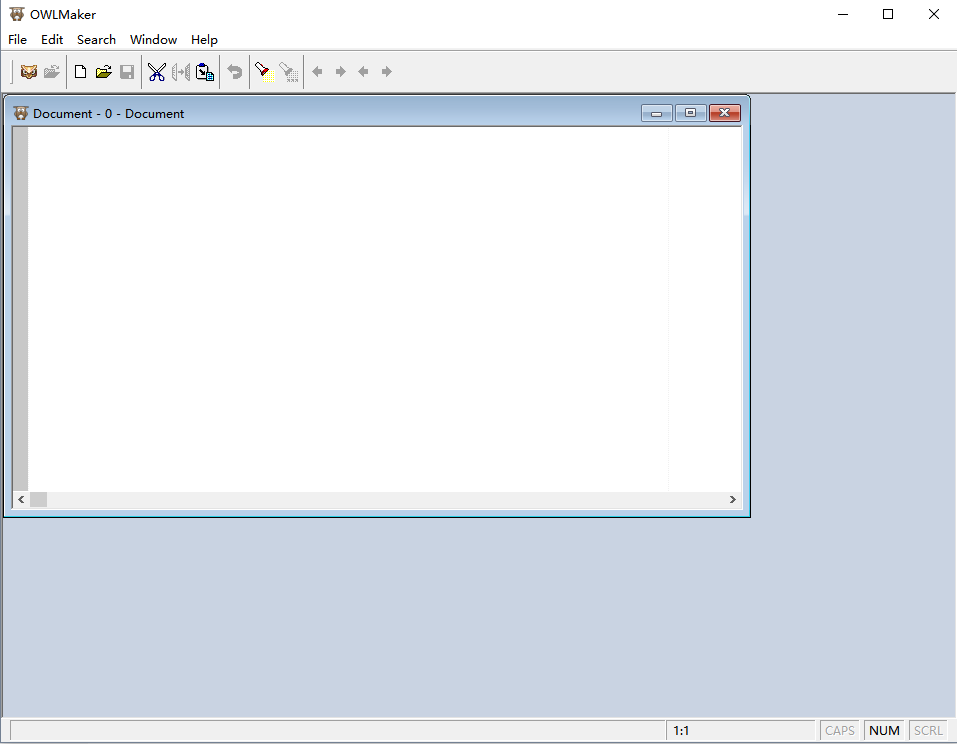Click the CAPS indicator in status bar
Image resolution: width=957 pixels, height=744 pixels.
(839, 731)
